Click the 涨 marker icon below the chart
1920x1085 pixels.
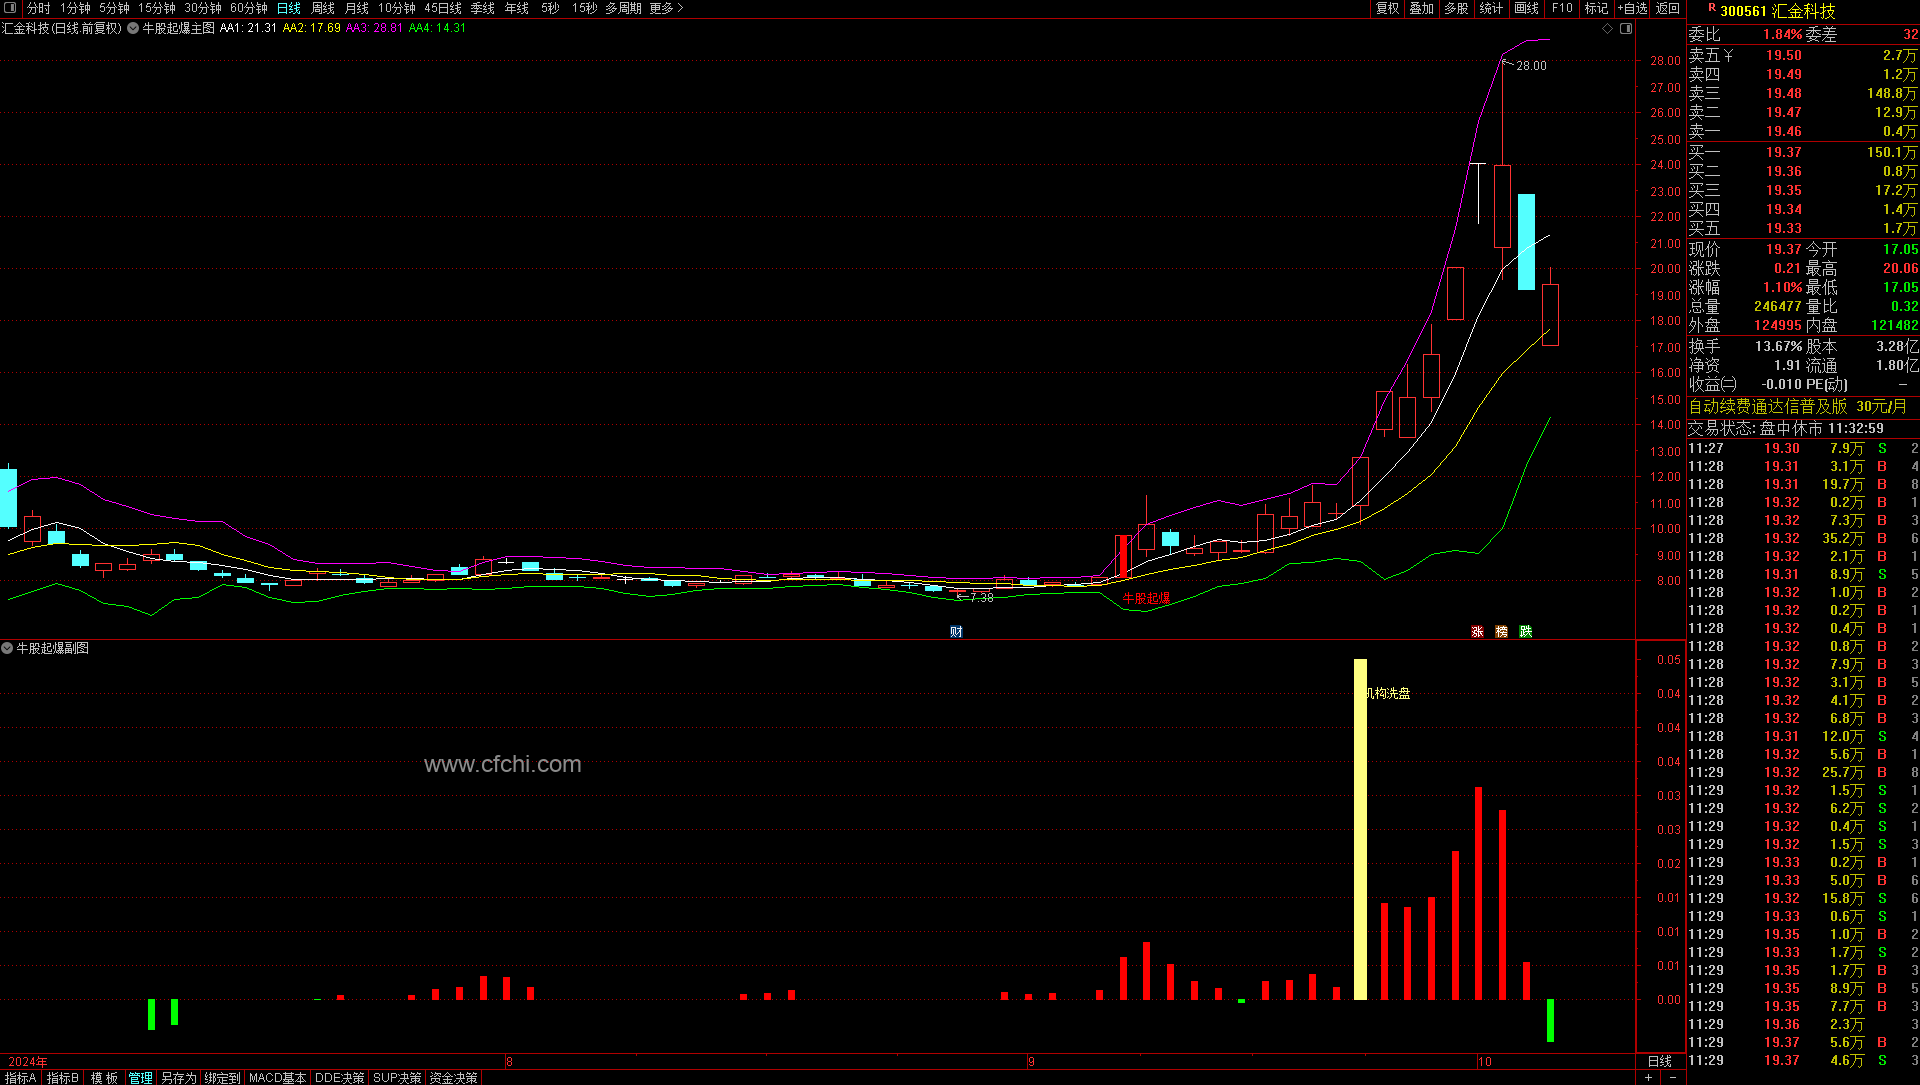click(1477, 632)
